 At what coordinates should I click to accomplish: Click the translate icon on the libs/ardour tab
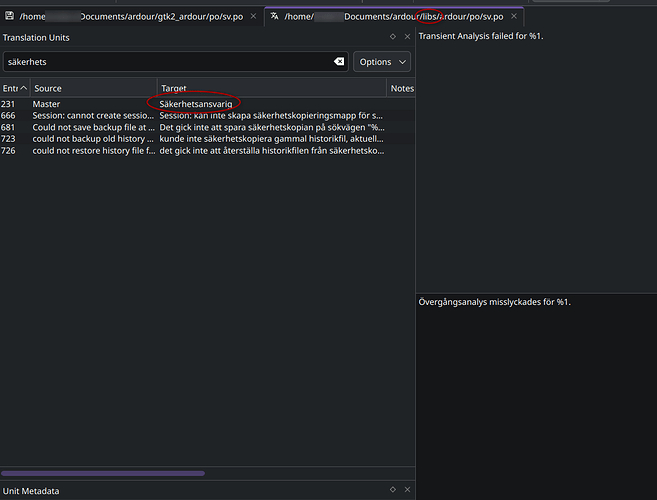point(274,16)
